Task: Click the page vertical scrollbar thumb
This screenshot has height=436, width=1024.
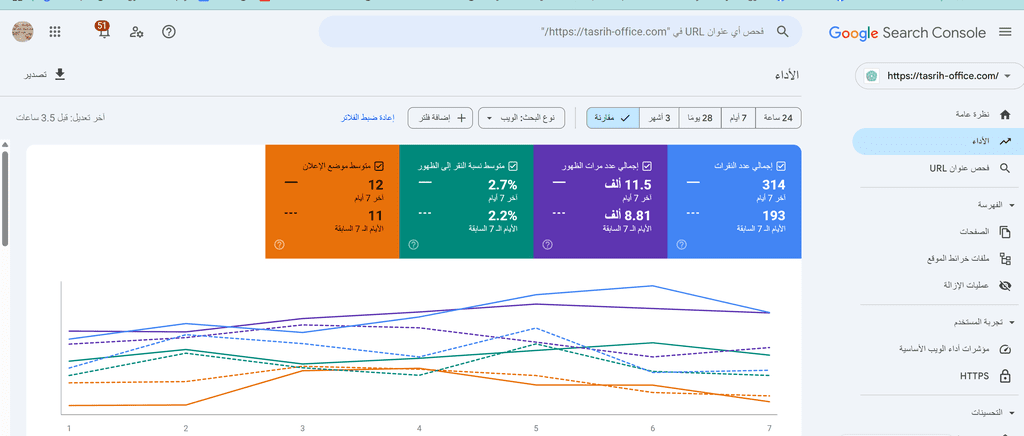Action: pos(5,198)
